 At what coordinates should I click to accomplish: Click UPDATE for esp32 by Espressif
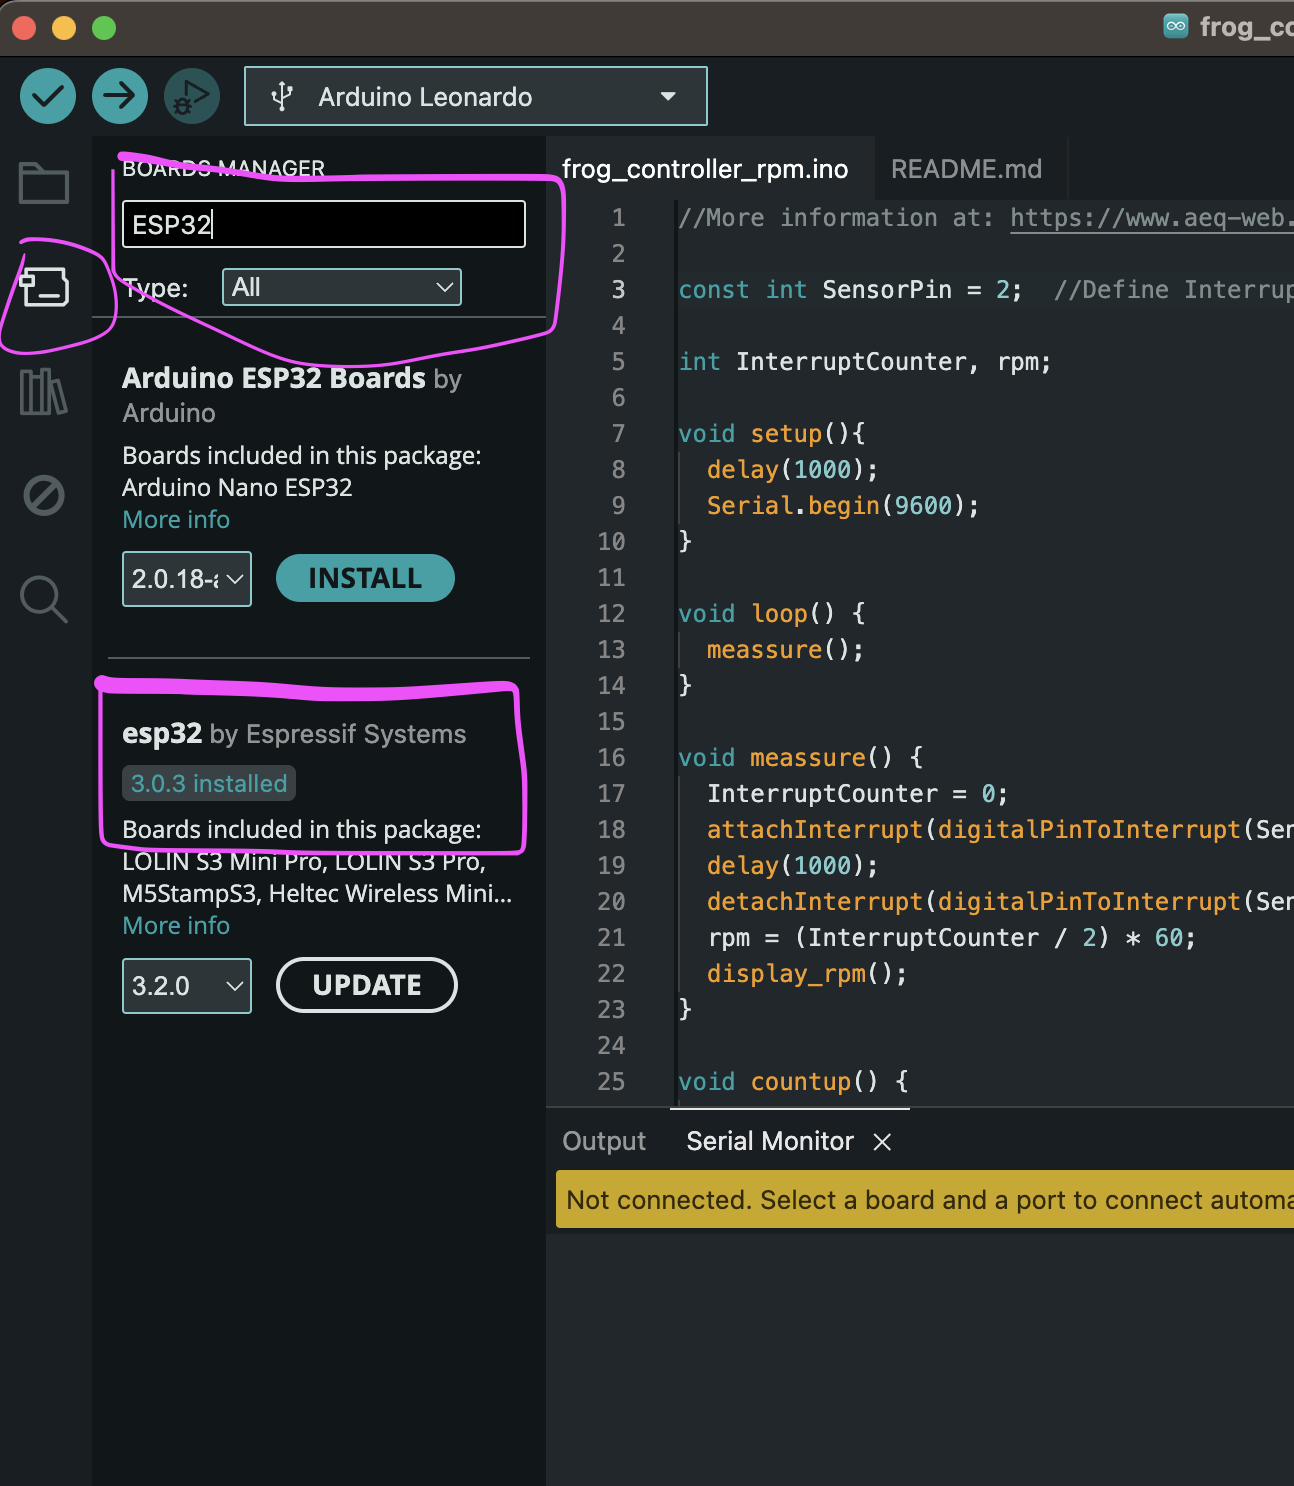[x=367, y=985]
